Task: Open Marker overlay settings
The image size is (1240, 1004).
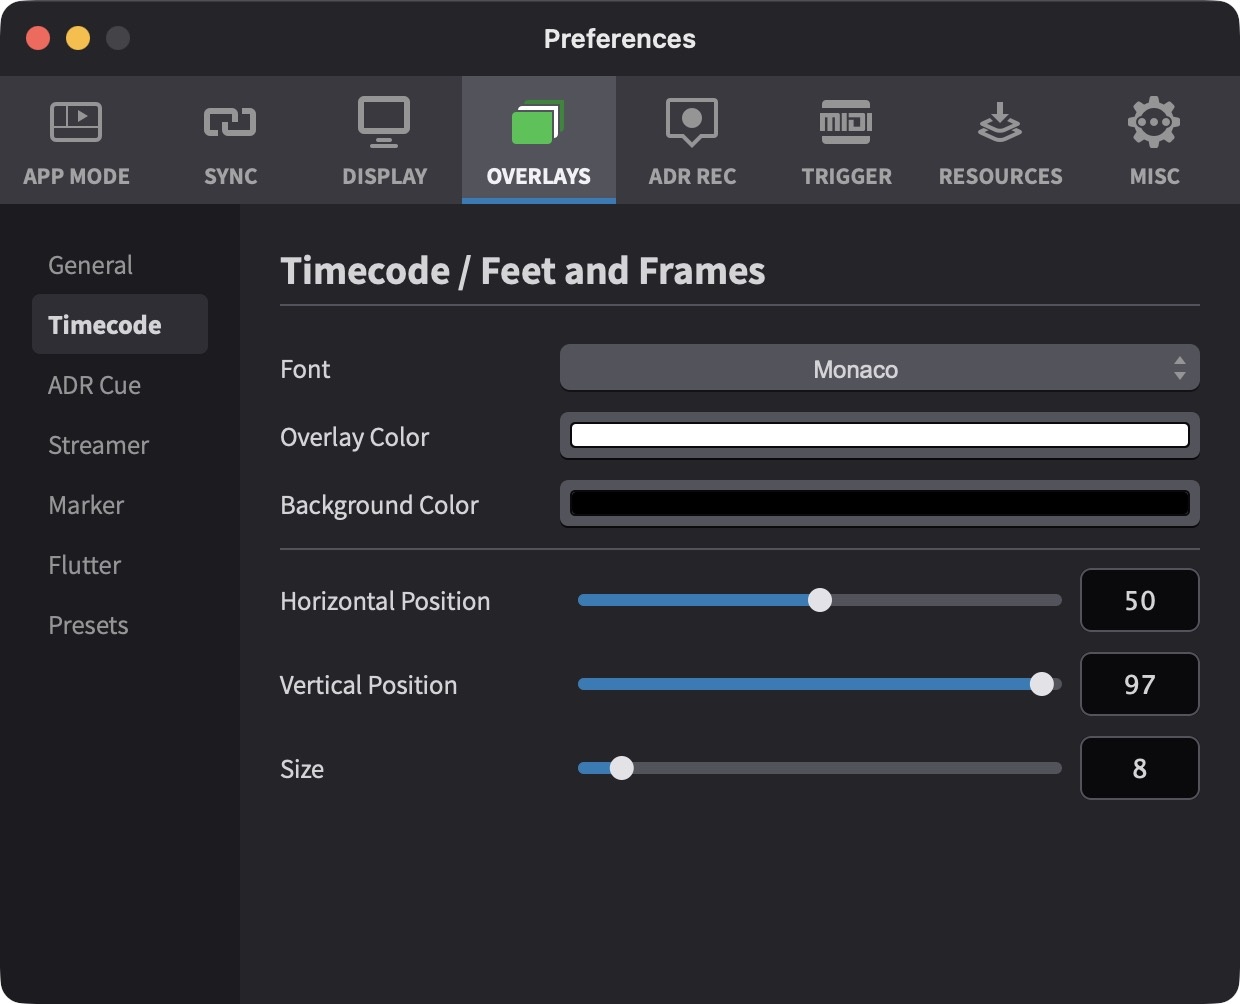Action: tap(120, 505)
